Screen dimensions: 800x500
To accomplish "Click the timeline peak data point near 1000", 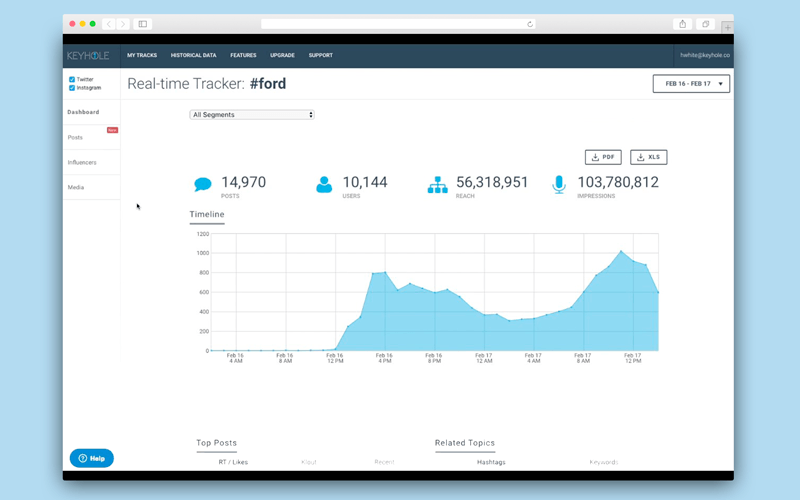I will pyautogui.click(x=621, y=251).
